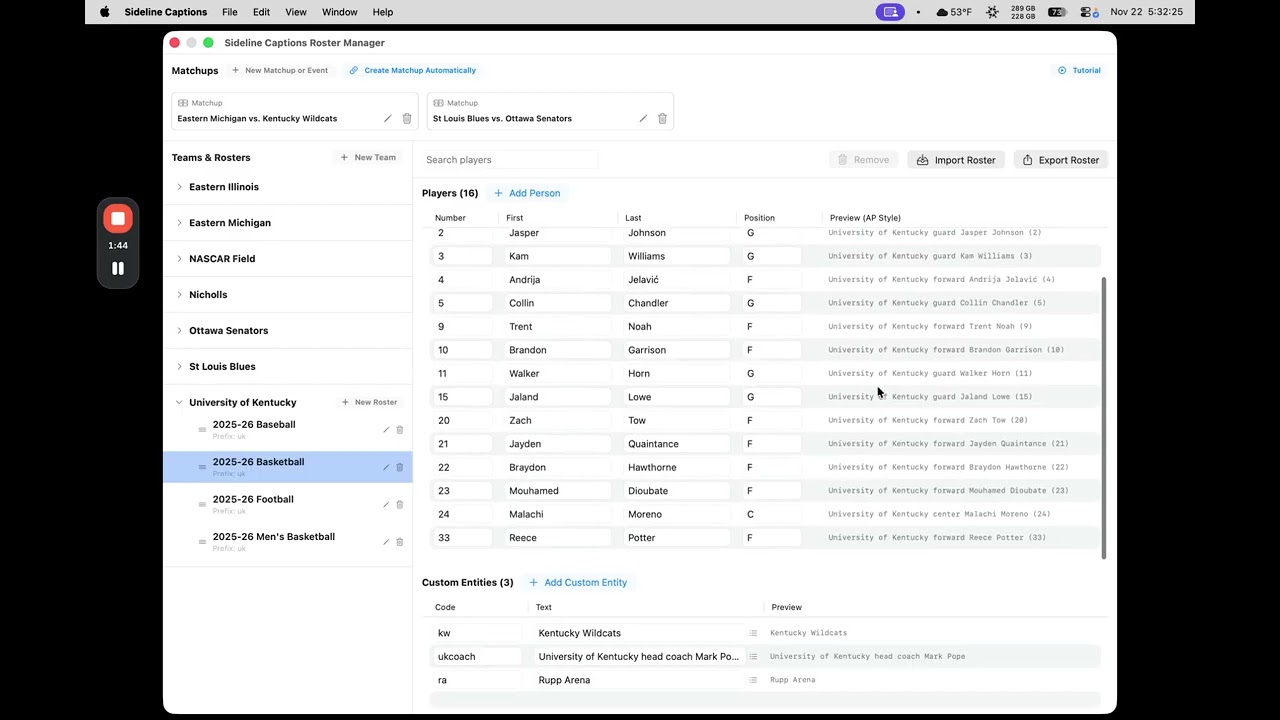This screenshot has width=1280, height=720.
Task: Open Control Center in menu bar
Action: pyautogui.click(x=1088, y=12)
